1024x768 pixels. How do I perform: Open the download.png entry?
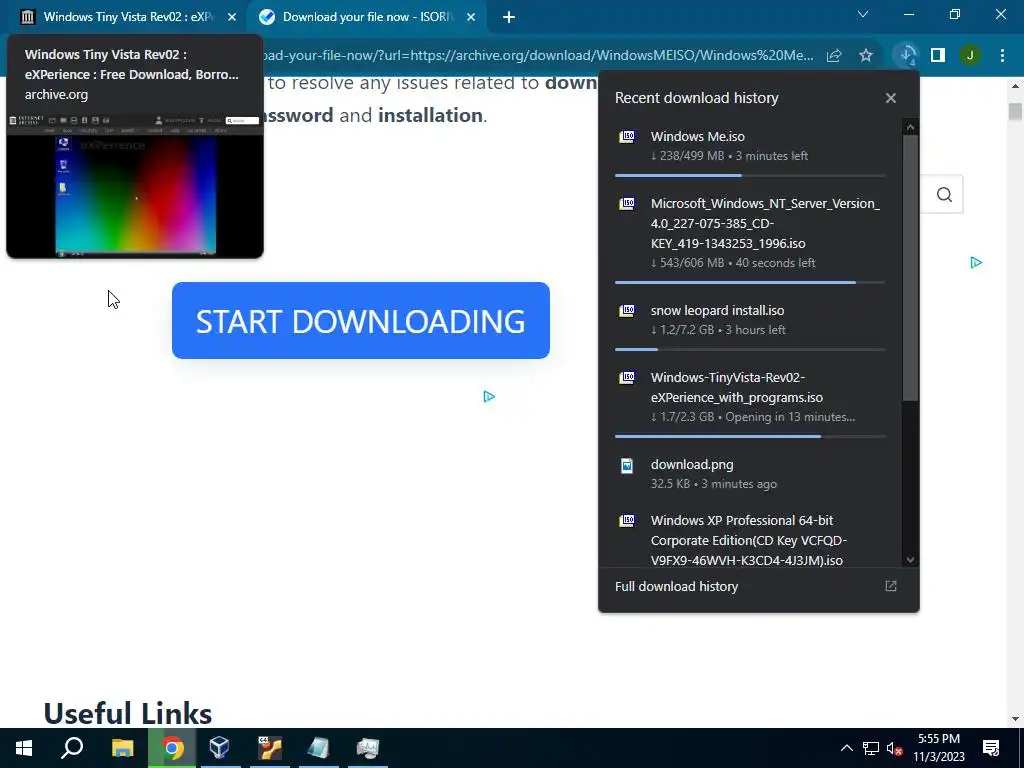coord(750,473)
